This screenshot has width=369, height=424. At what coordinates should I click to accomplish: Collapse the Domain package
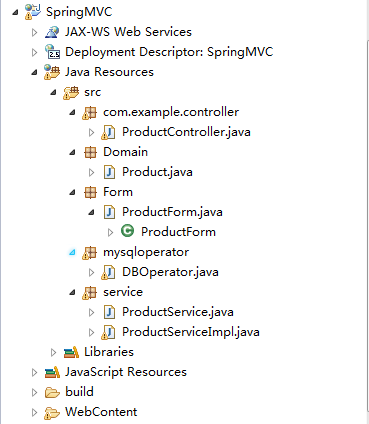pyautogui.click(x=72, y=153)
